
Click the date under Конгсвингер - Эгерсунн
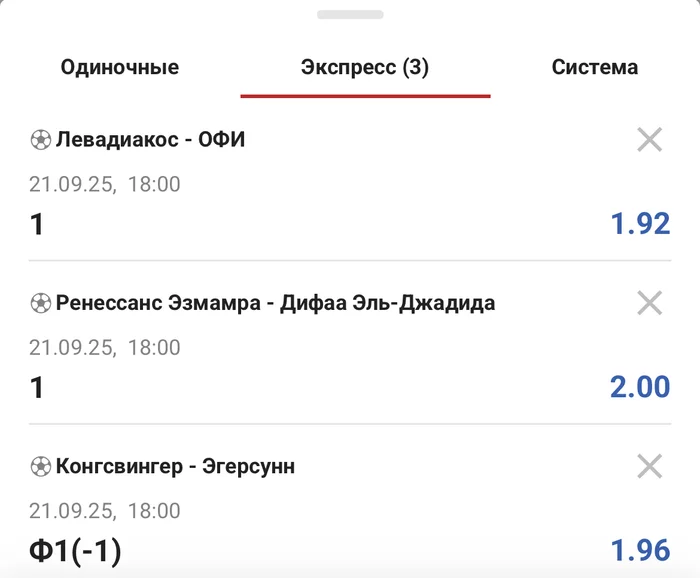pos(105,511)
